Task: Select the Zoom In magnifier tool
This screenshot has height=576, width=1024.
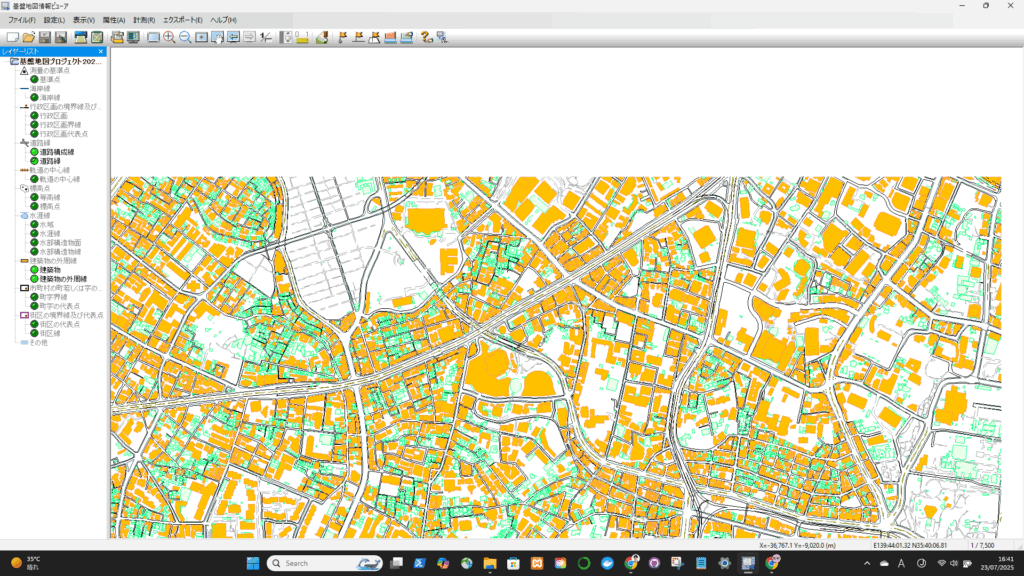Action: click(x=169, y=37)
